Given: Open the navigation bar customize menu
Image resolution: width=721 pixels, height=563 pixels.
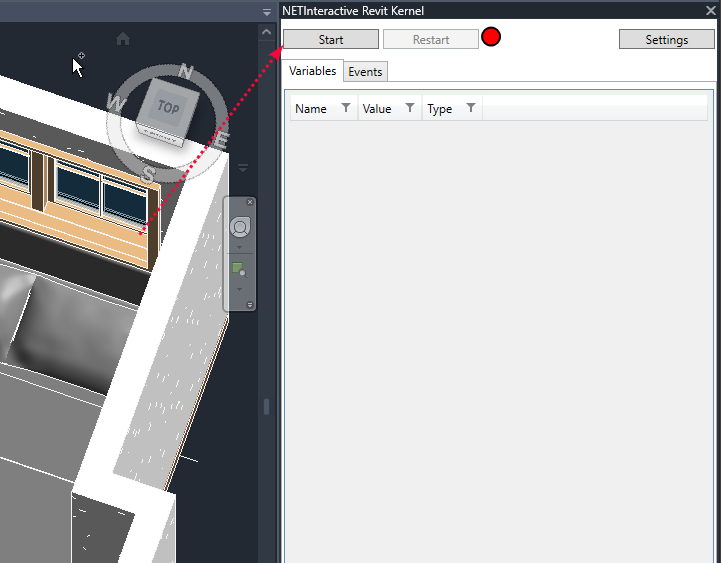Looking at the screenshot, I should coord(250,304).
